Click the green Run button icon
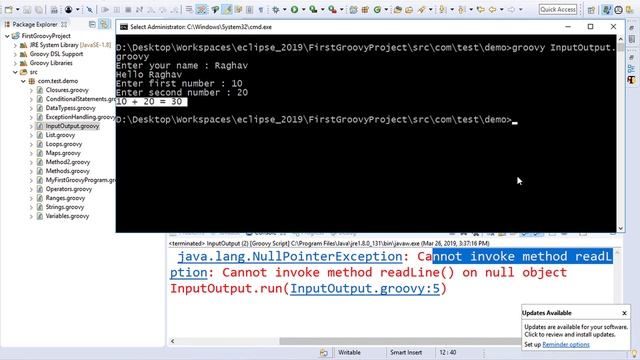Screen dimensions: 640x360 tap(294, 9)
